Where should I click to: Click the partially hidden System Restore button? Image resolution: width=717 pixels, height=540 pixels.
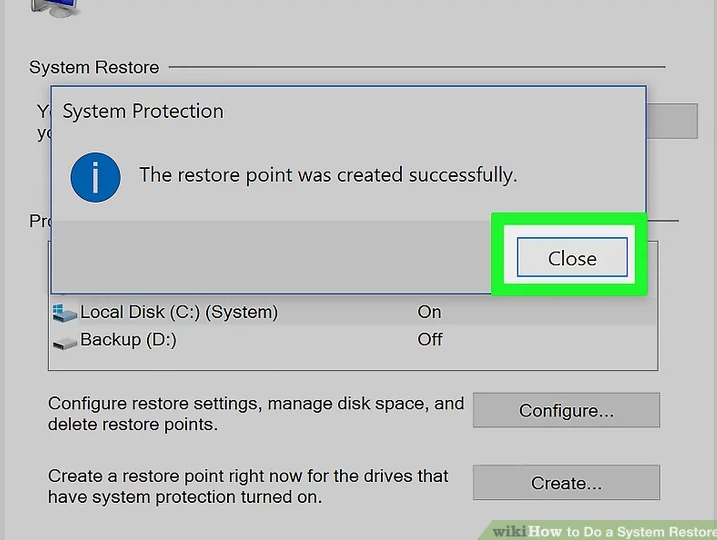(x=671, y=120)
